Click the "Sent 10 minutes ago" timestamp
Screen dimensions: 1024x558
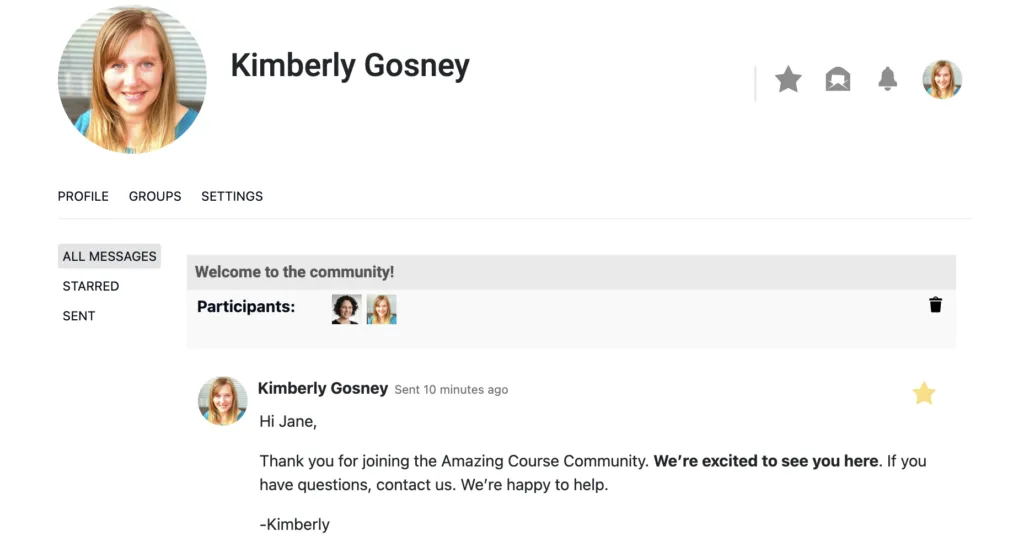click(451, 390)
